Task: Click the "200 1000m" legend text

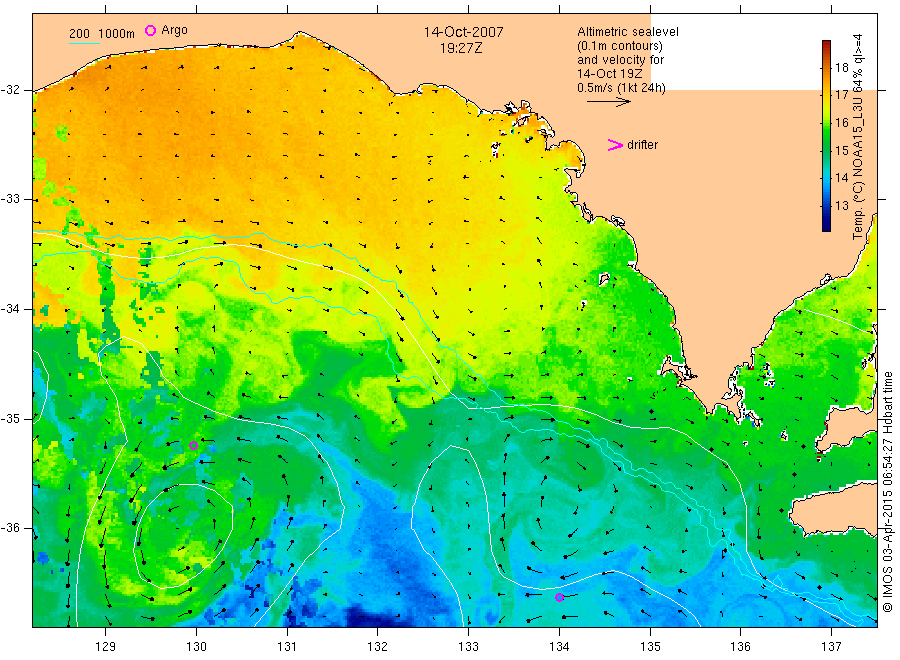Action: [x=102, y=34]
